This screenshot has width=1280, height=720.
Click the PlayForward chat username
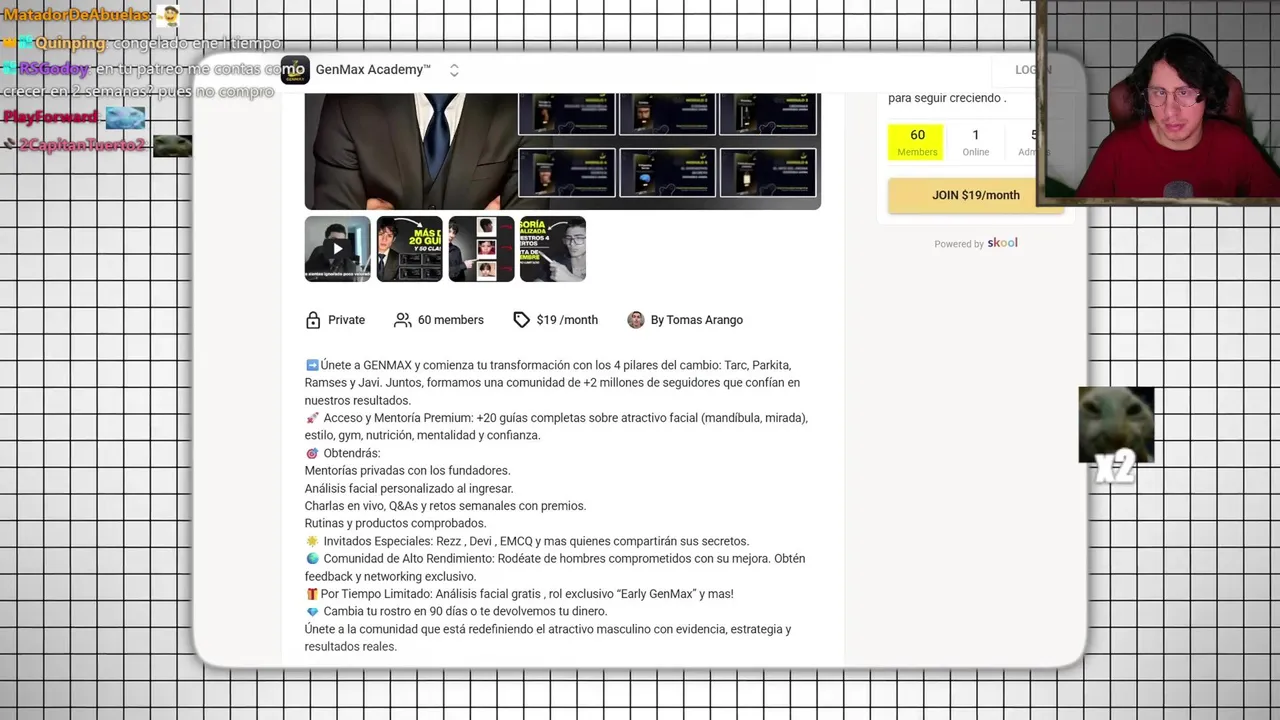51,117
